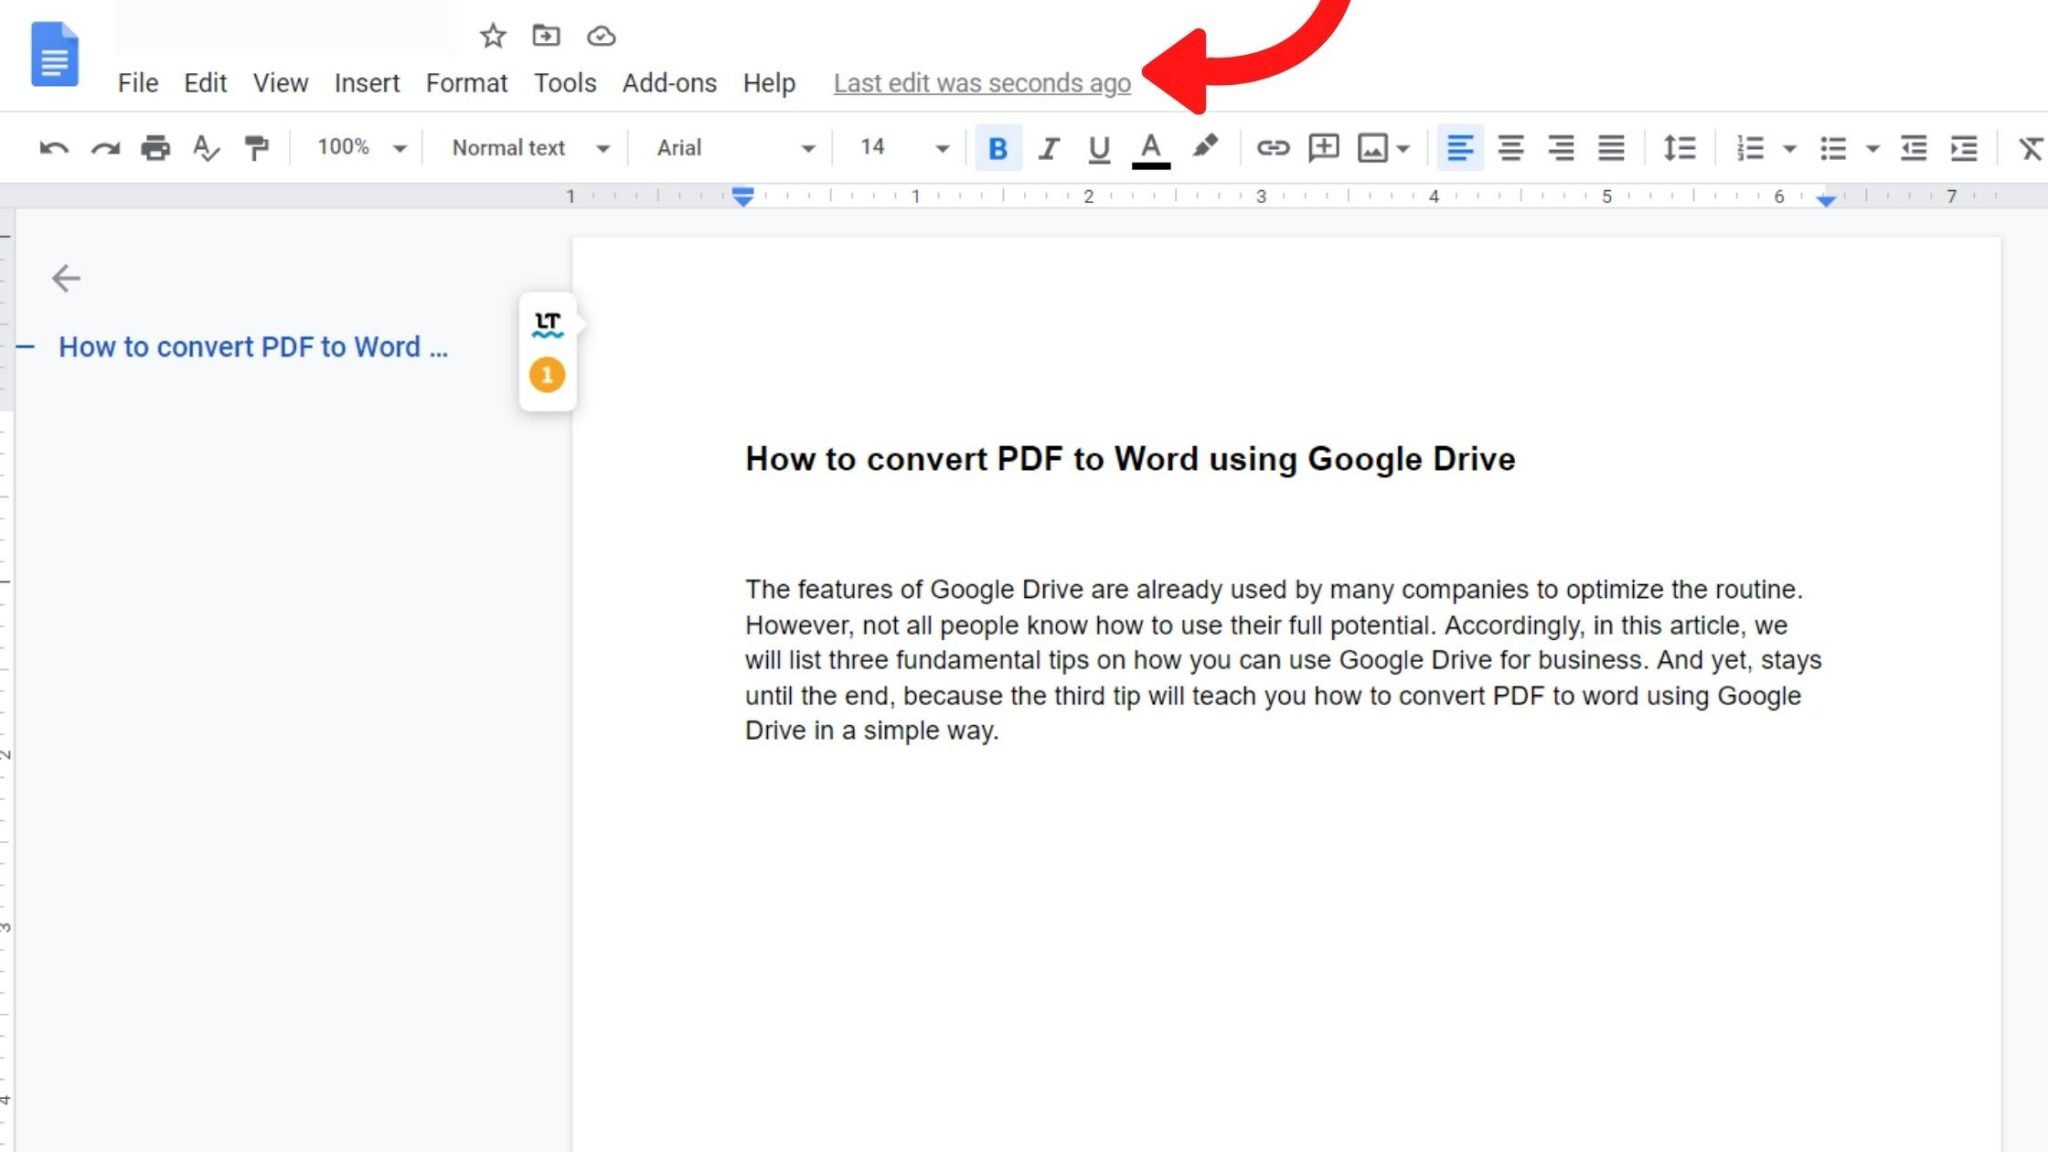
Task: Close the document outline with back arrow
Action: pyautogui.click(x=66, y=278)
